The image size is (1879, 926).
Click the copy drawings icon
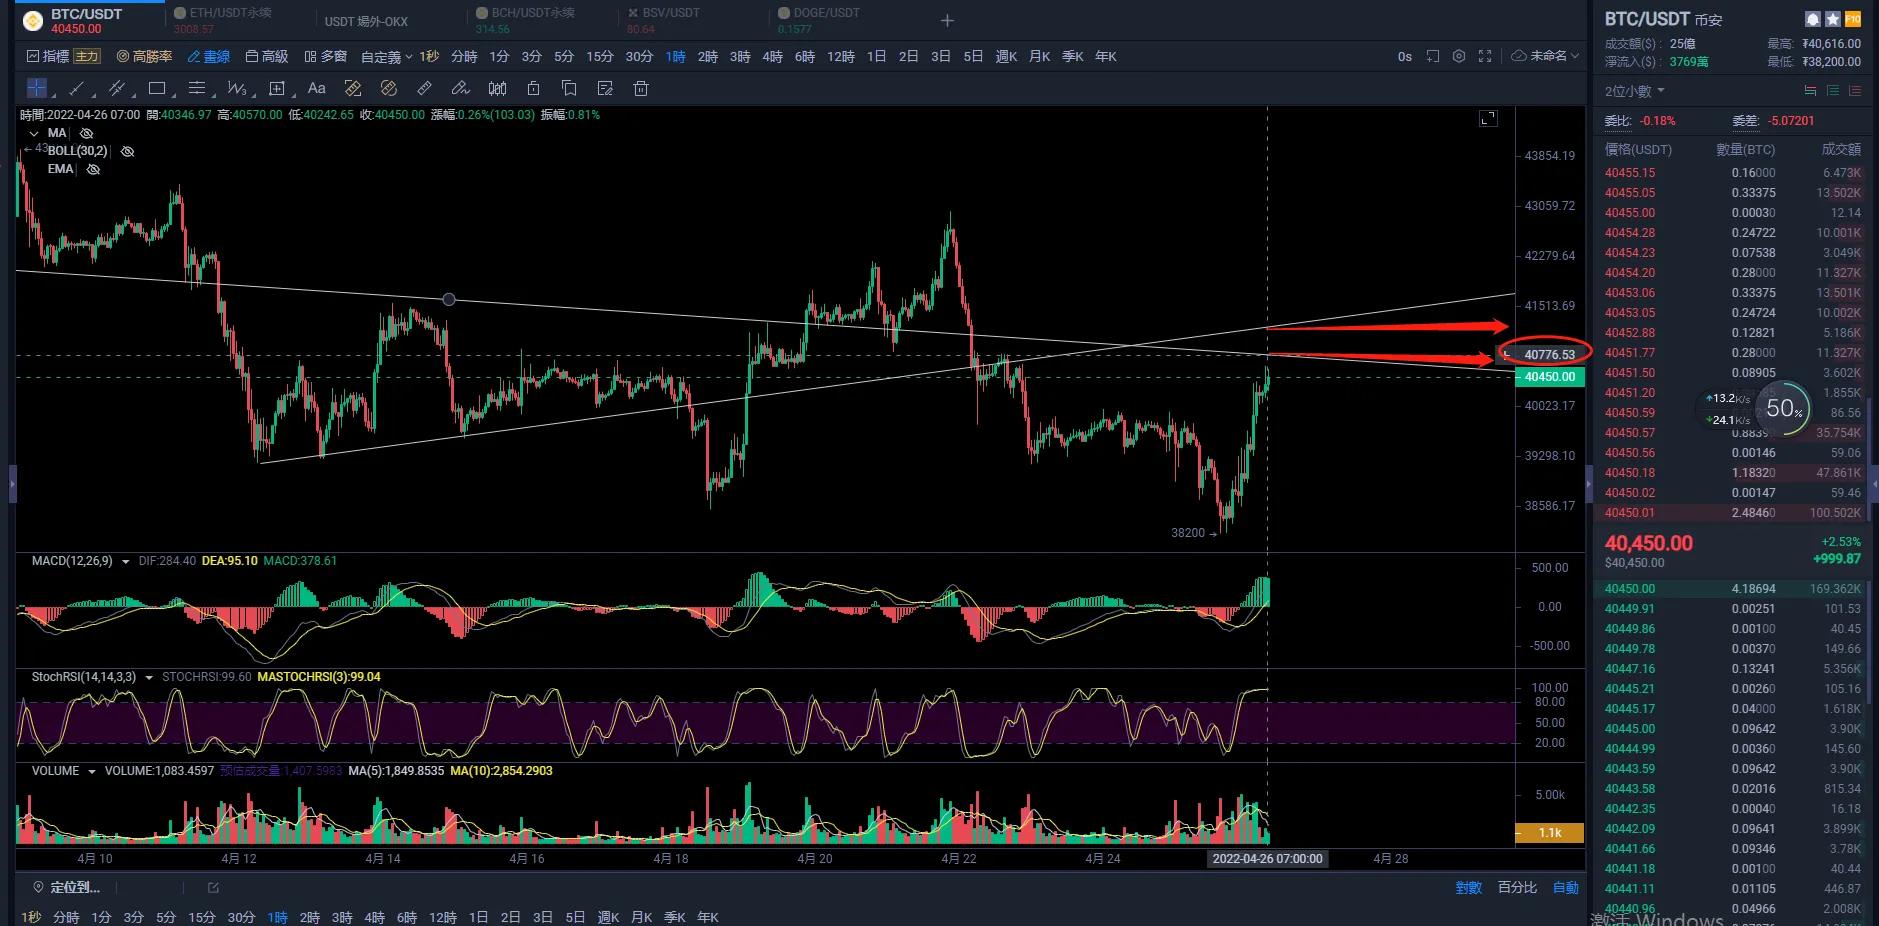point(569,88)
